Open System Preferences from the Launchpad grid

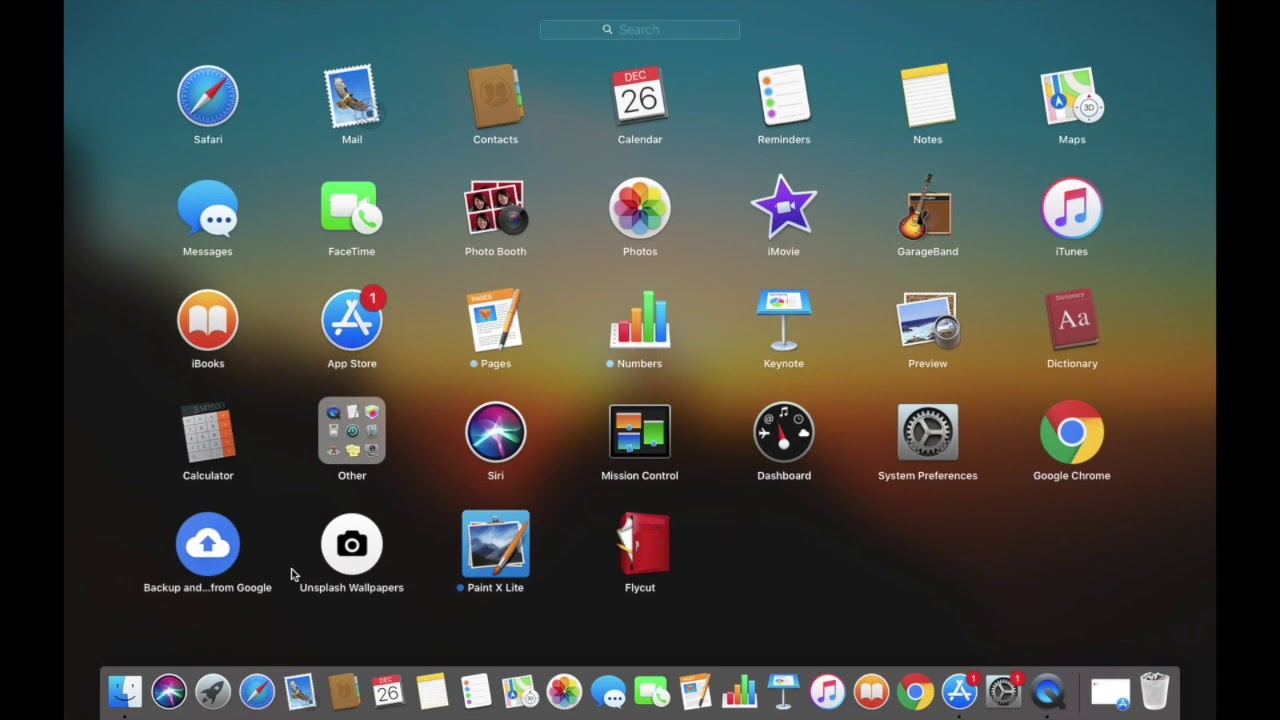click(x=928, y=432)
